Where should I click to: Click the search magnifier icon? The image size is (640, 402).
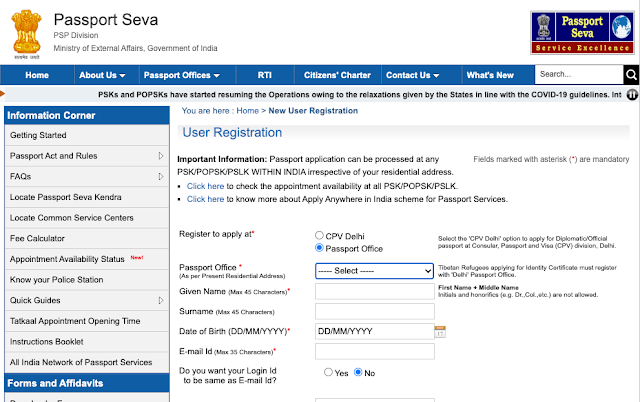click(x=631, y=75)
